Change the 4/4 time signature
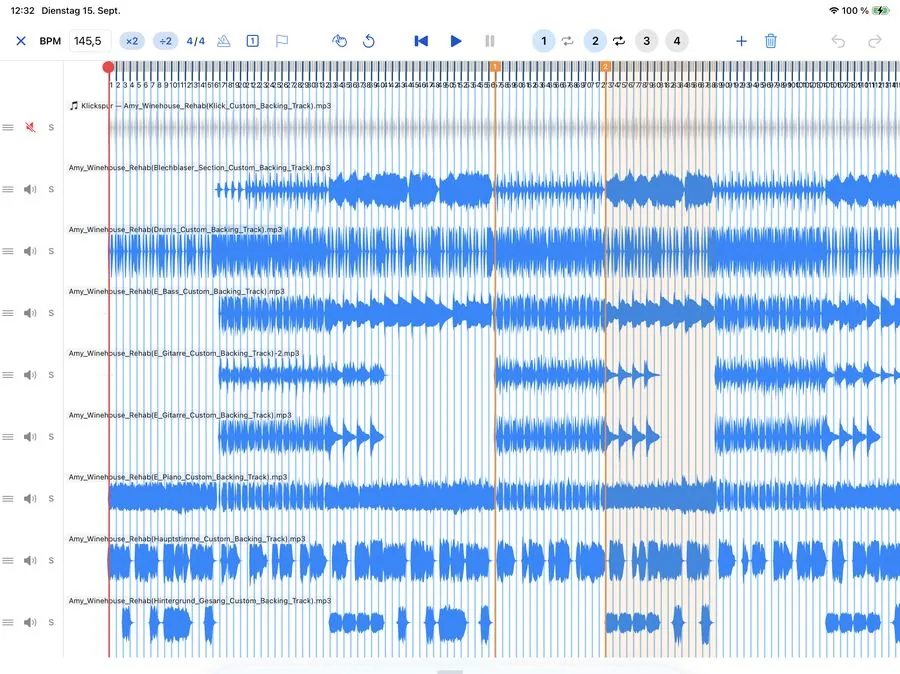 tap(196, 41)
